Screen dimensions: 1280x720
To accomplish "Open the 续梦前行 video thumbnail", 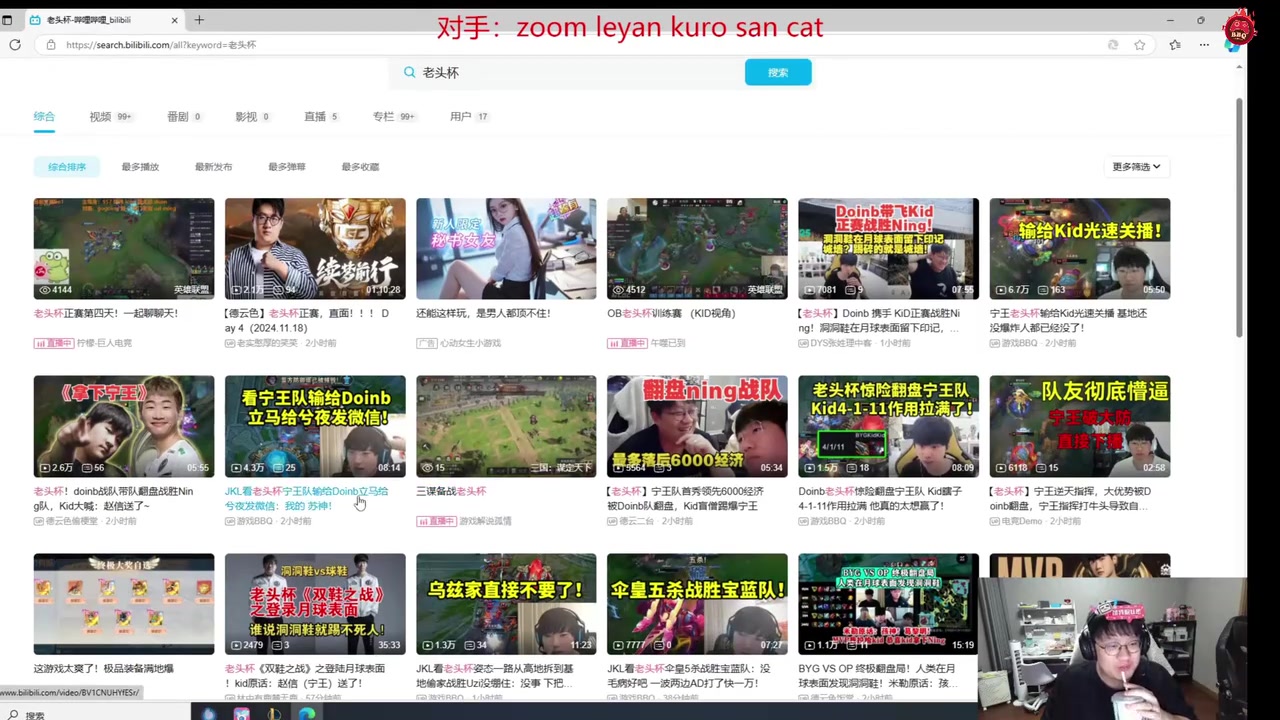I will click(315, 248).
